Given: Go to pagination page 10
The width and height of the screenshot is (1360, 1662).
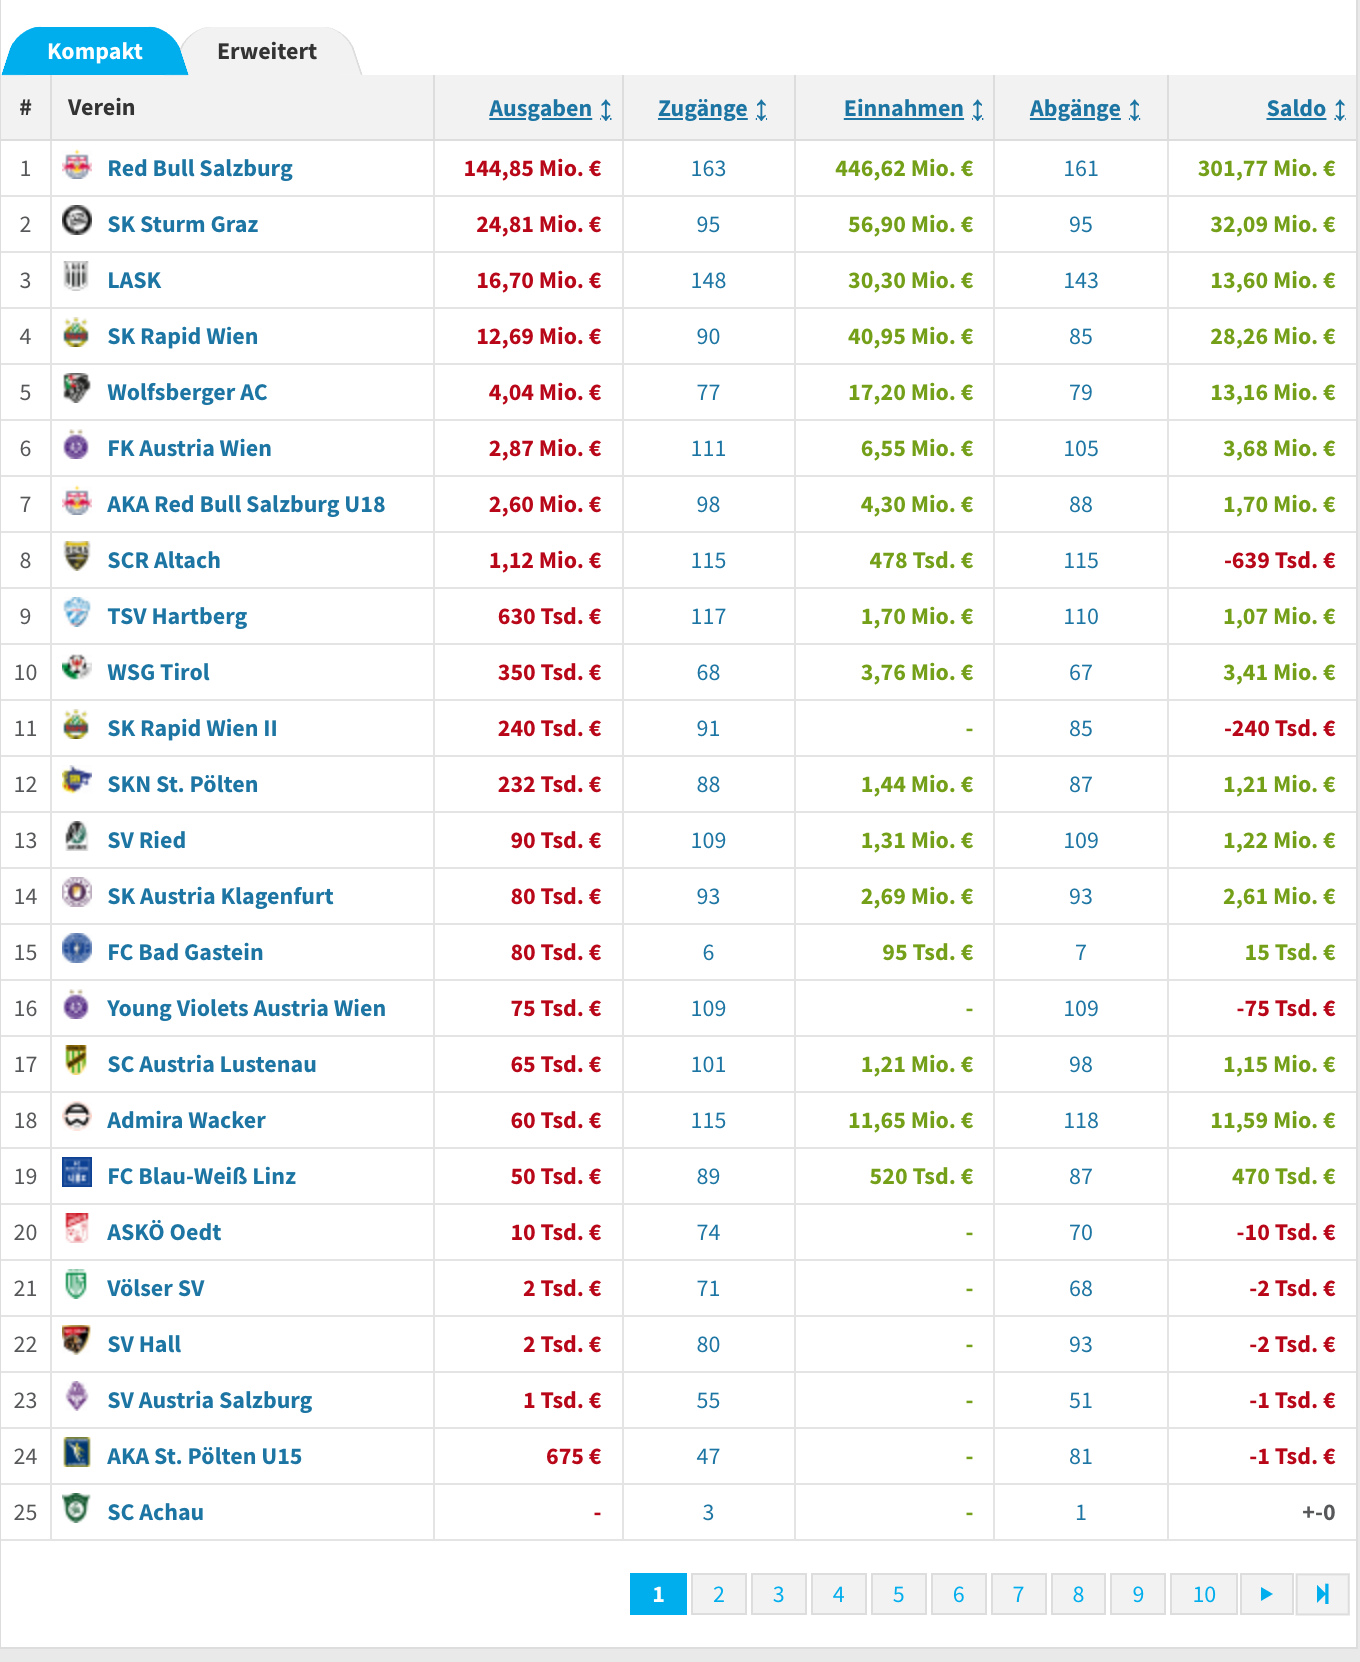Looking at the screenshot, I should point(1204,1594).
